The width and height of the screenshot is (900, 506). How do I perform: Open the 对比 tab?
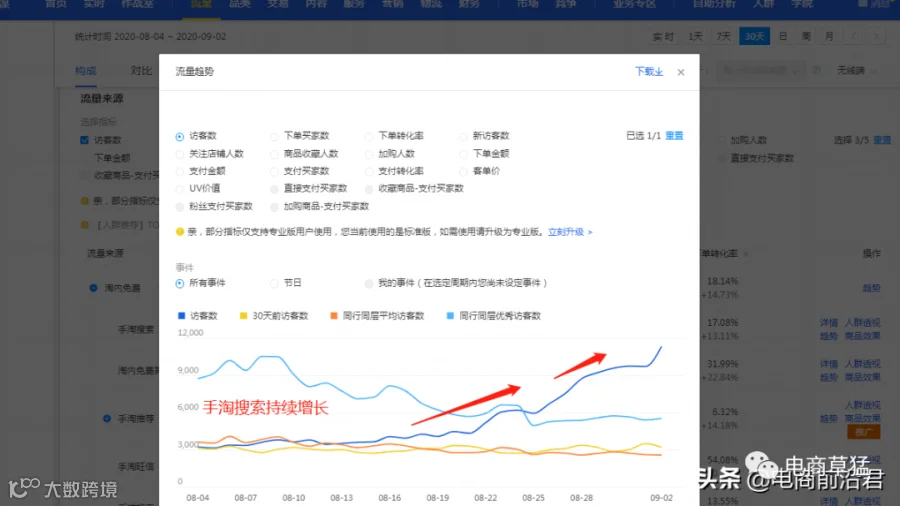click(141, 71)
